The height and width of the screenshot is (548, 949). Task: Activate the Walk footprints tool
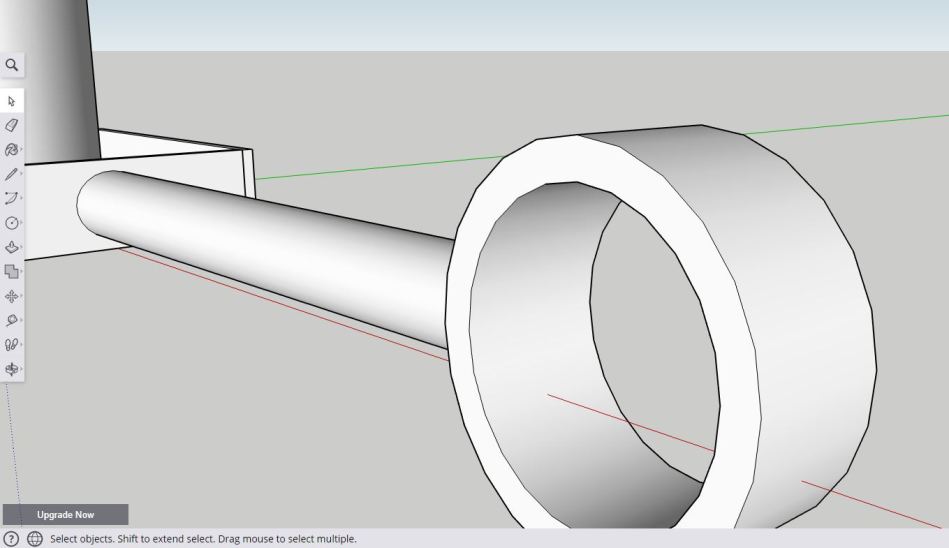(12, 344)
